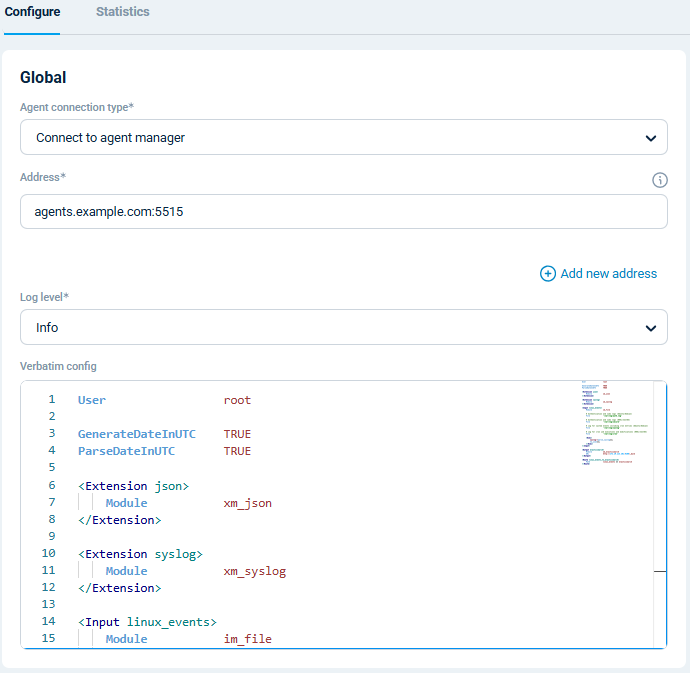Open the Agent connection type dropdown
Image resolution: width=690 pixels, height=673 pixels.
tap(344, 137)
